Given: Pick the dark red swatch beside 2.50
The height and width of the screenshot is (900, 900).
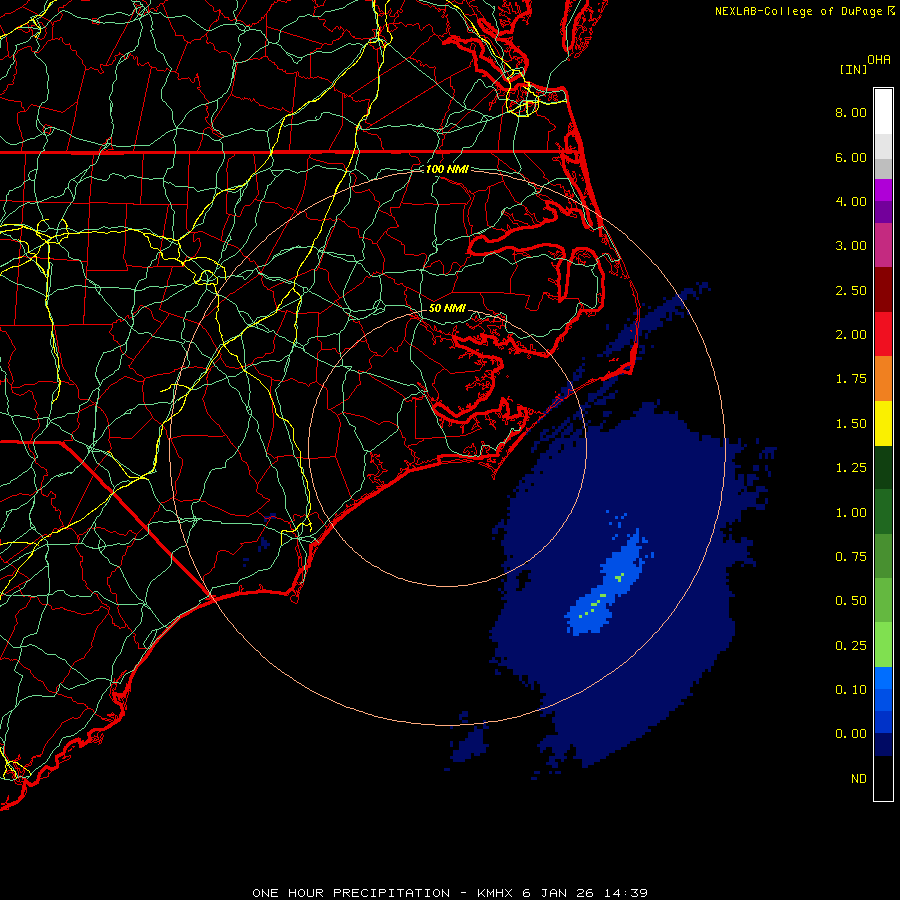Looking at the screenshot, I should tap(883, 290).
